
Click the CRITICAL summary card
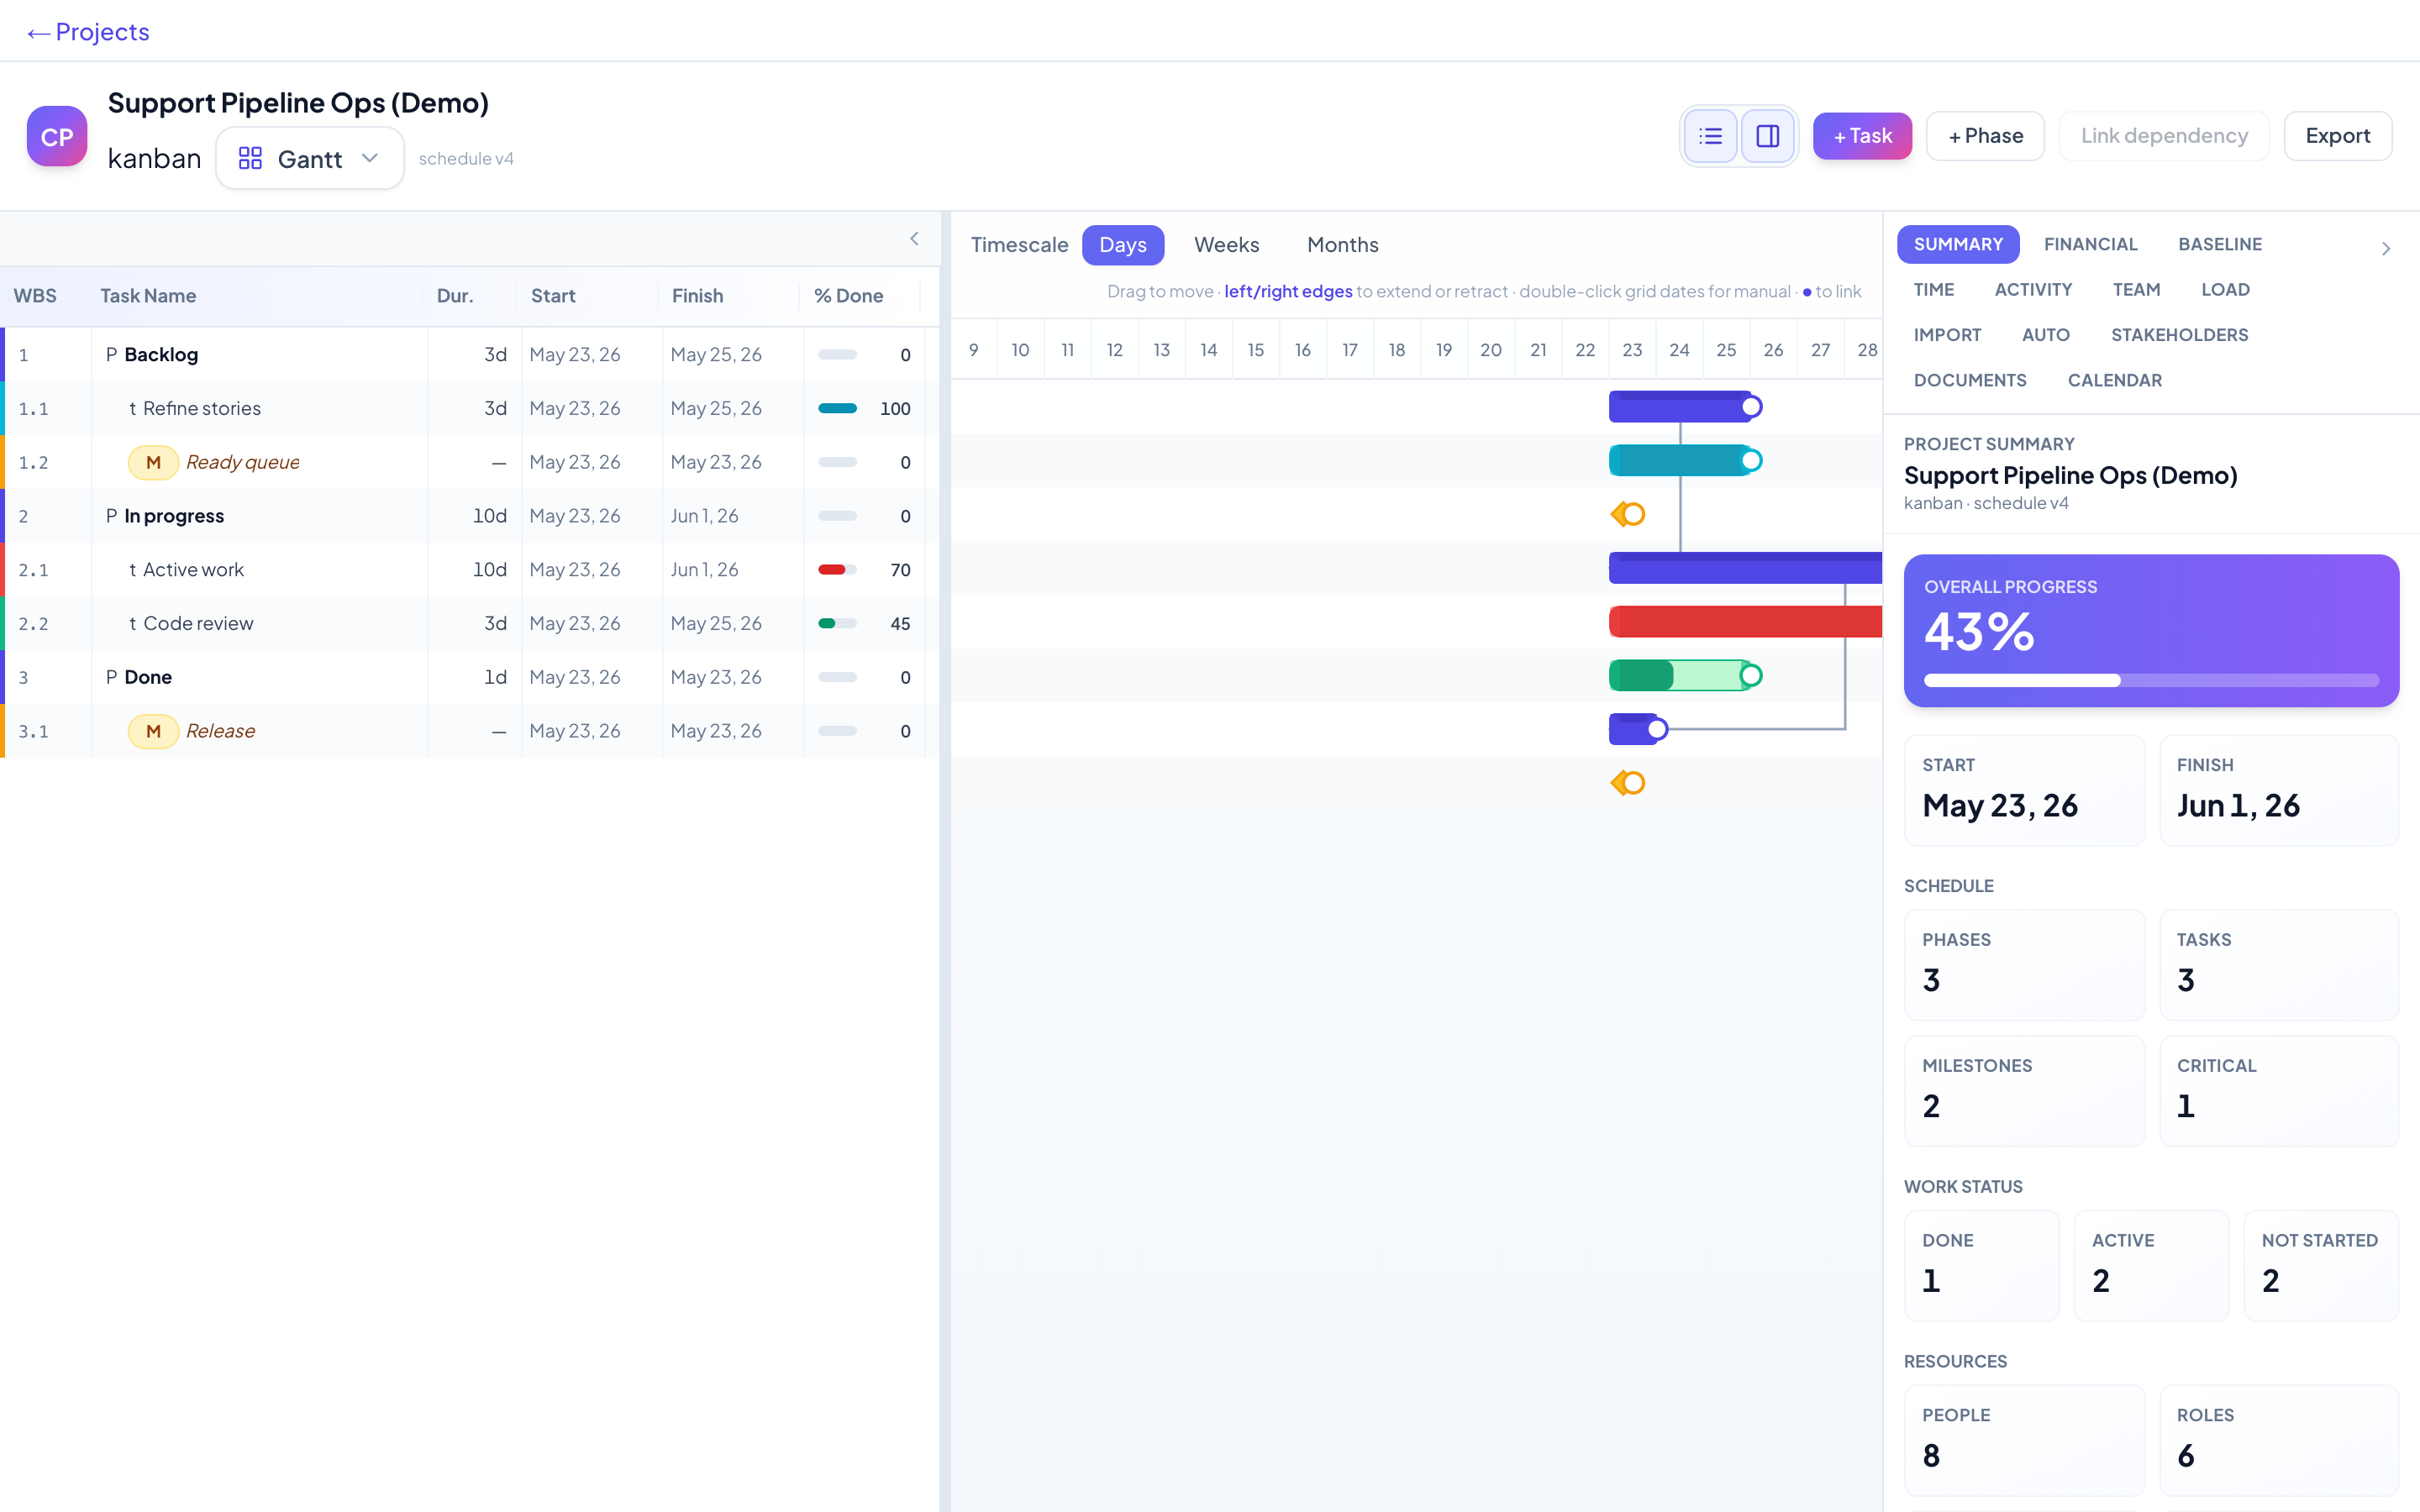tap(2279, 1091)
